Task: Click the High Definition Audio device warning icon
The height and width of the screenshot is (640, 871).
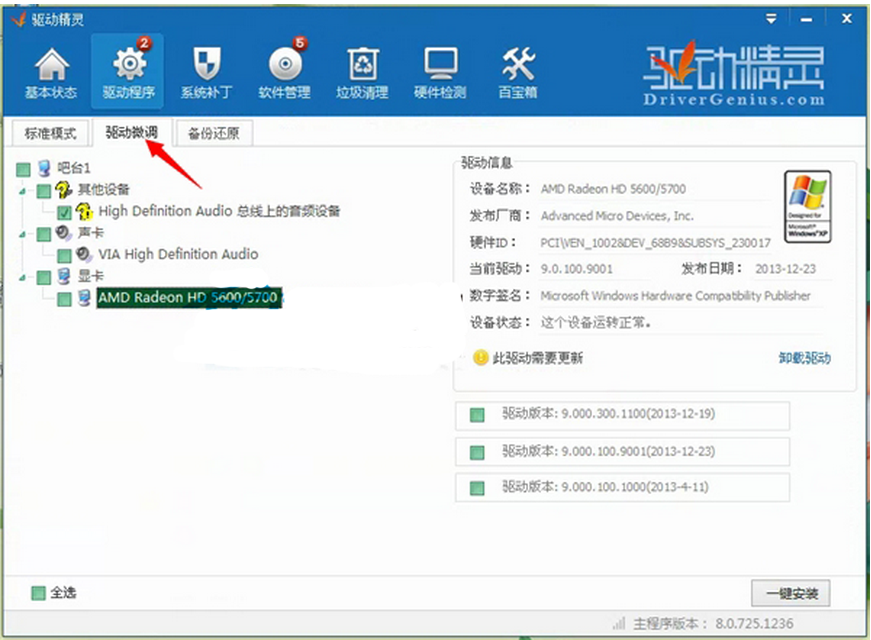Action: (84, 211)
